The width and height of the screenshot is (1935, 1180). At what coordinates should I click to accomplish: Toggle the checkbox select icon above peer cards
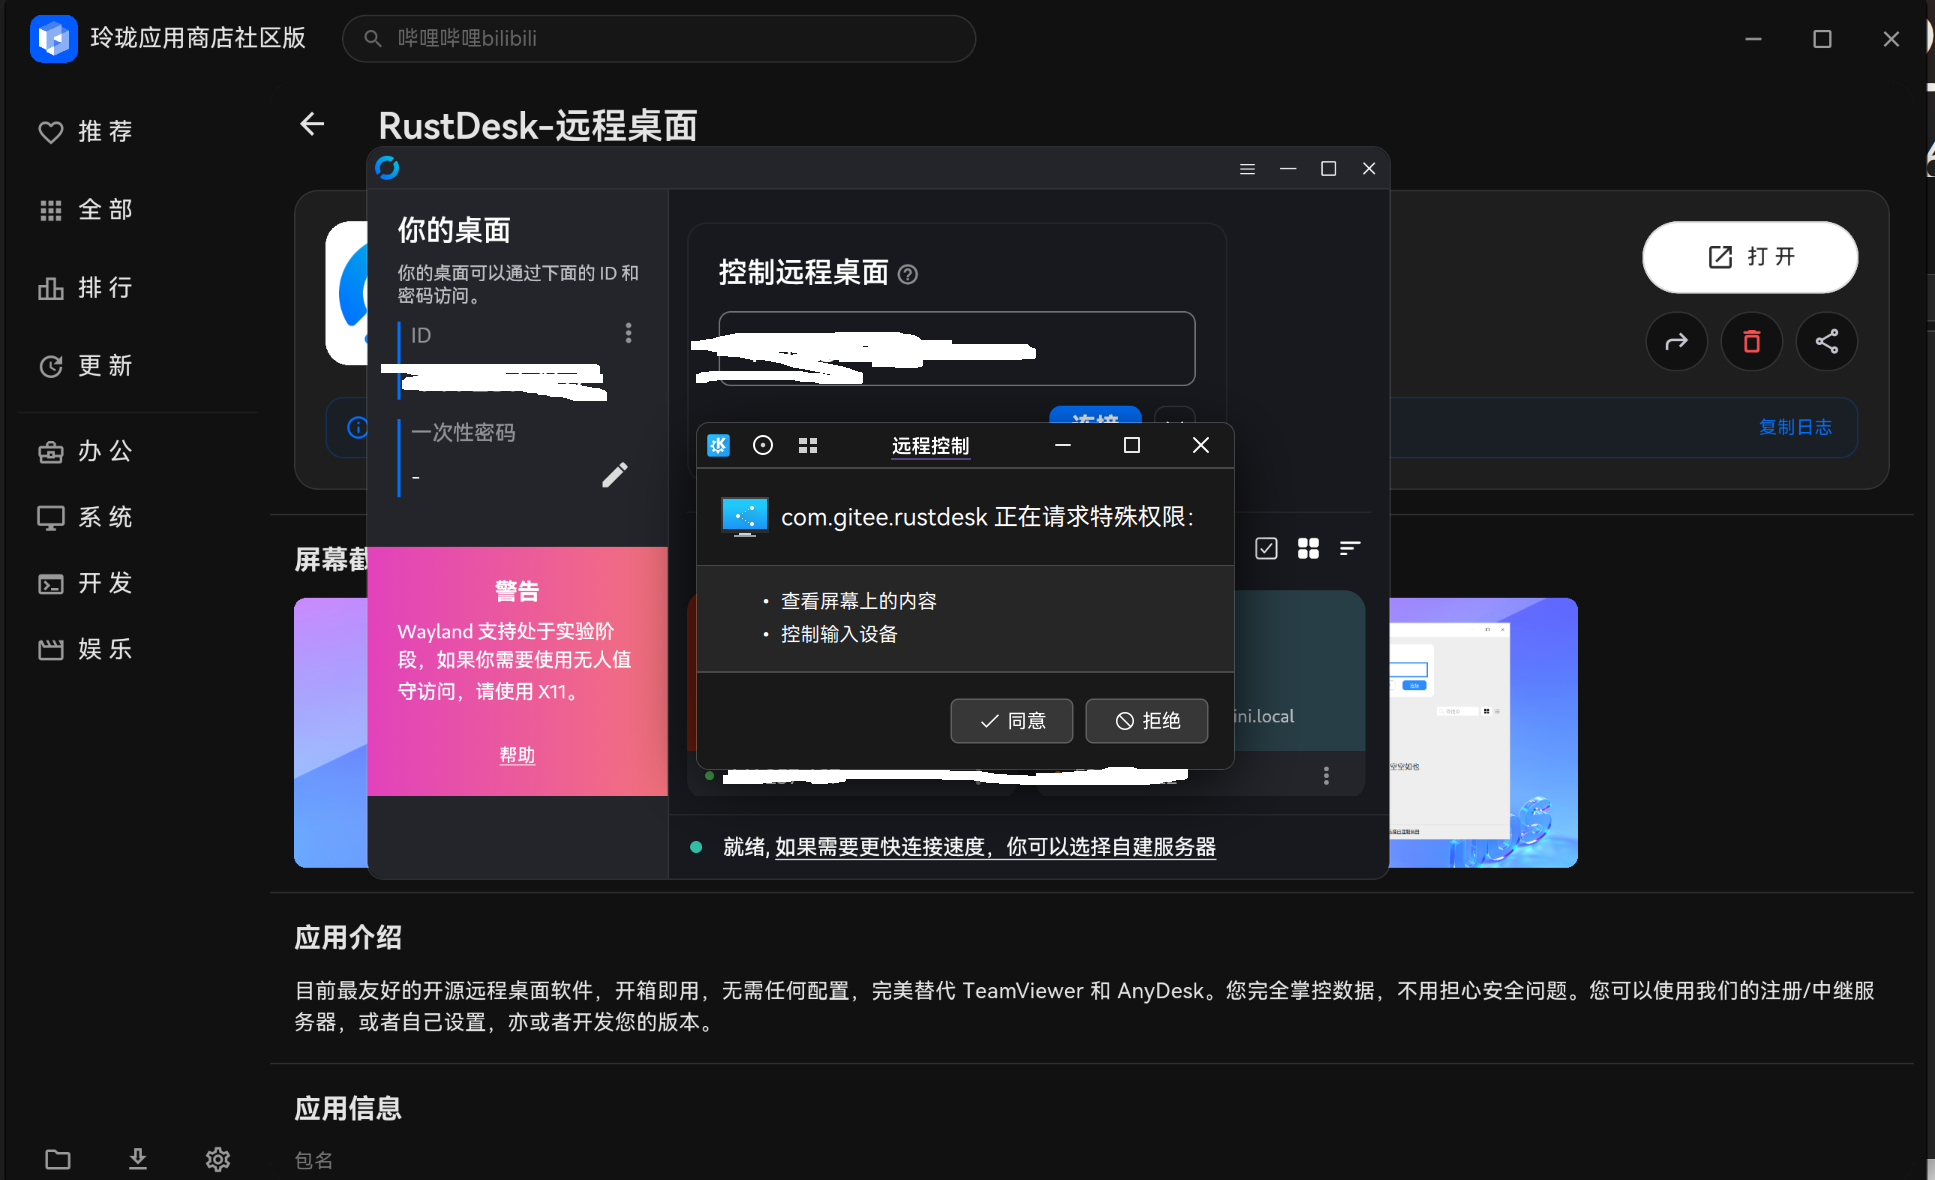pos(1266,548)
